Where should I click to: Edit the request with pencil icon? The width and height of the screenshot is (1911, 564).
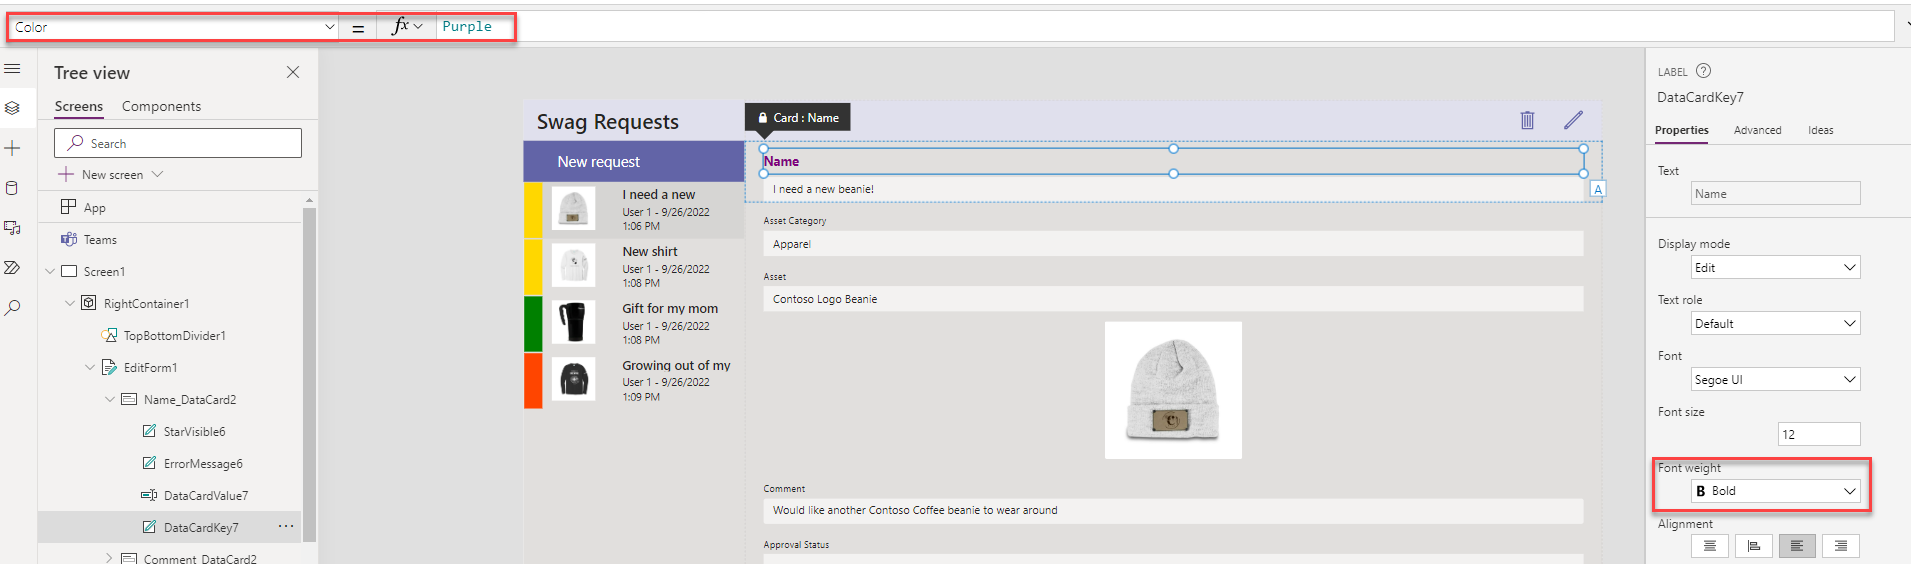coord(1573,120)
